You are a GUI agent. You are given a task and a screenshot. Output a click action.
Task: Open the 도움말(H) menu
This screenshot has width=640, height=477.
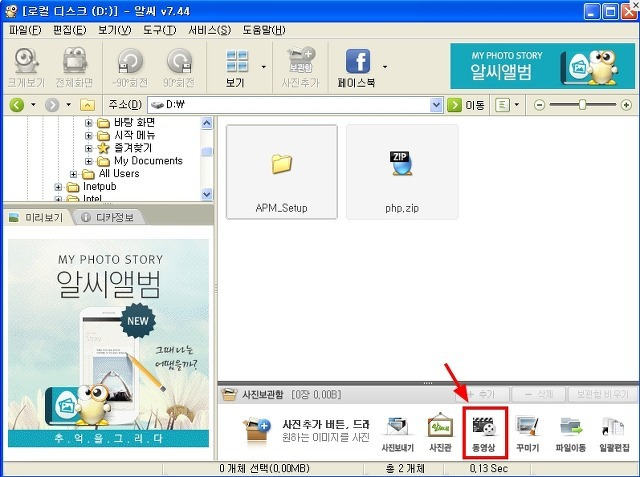[x=264, y=30]
